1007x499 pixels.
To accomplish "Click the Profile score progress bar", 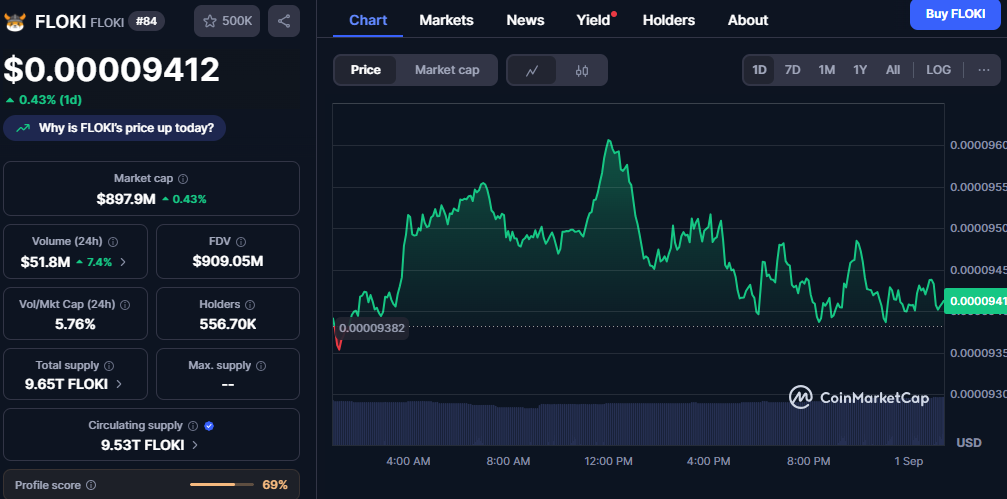I will 221,485.
